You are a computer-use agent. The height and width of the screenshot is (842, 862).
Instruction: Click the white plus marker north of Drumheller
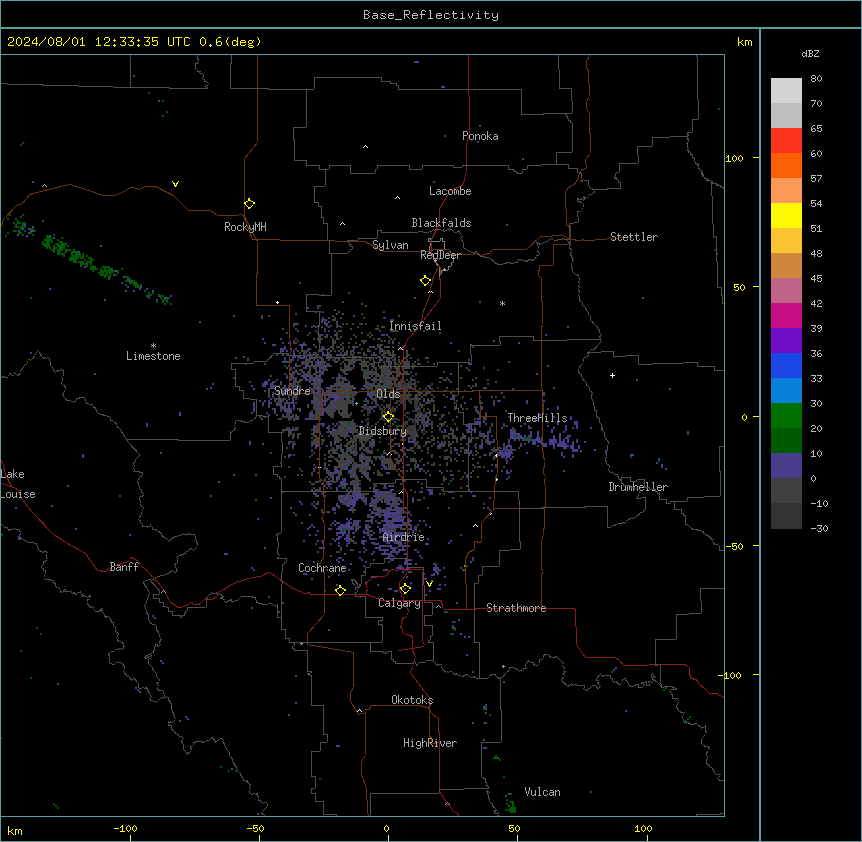pyautogui.click(x=612, y=375)
